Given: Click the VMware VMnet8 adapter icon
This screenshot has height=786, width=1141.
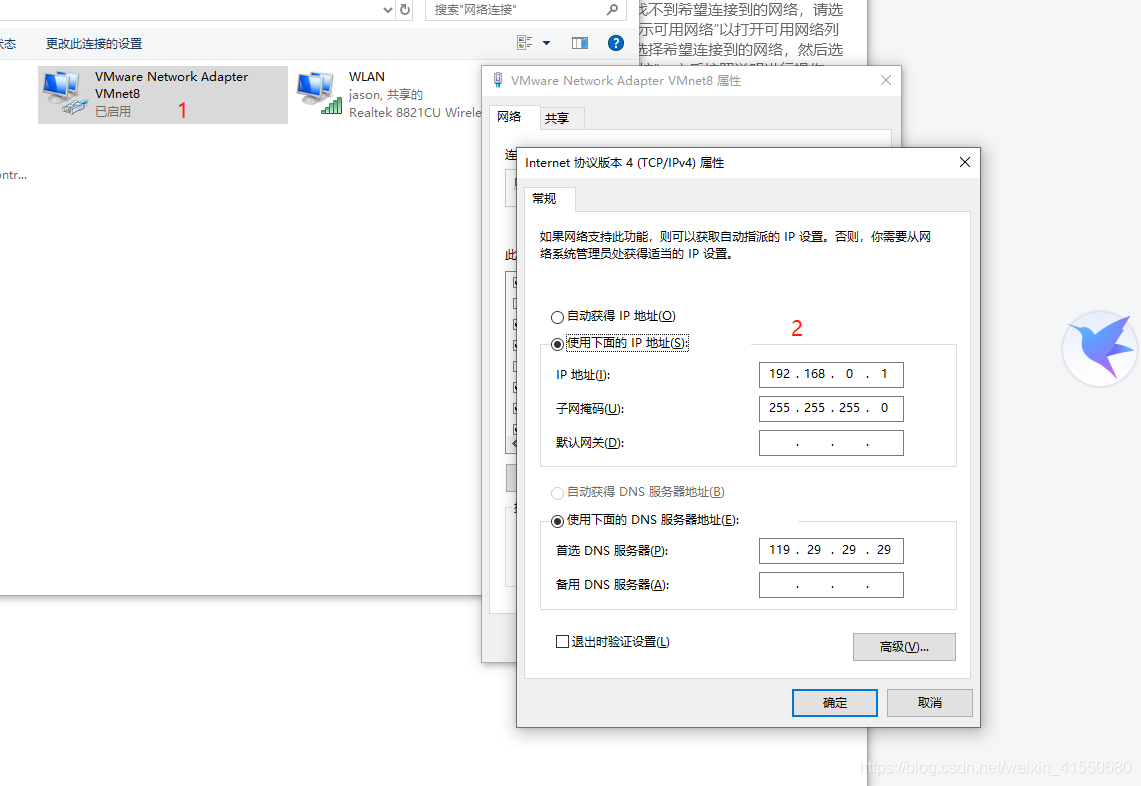Looking at the screenshot, I should [x=64, y=93].
